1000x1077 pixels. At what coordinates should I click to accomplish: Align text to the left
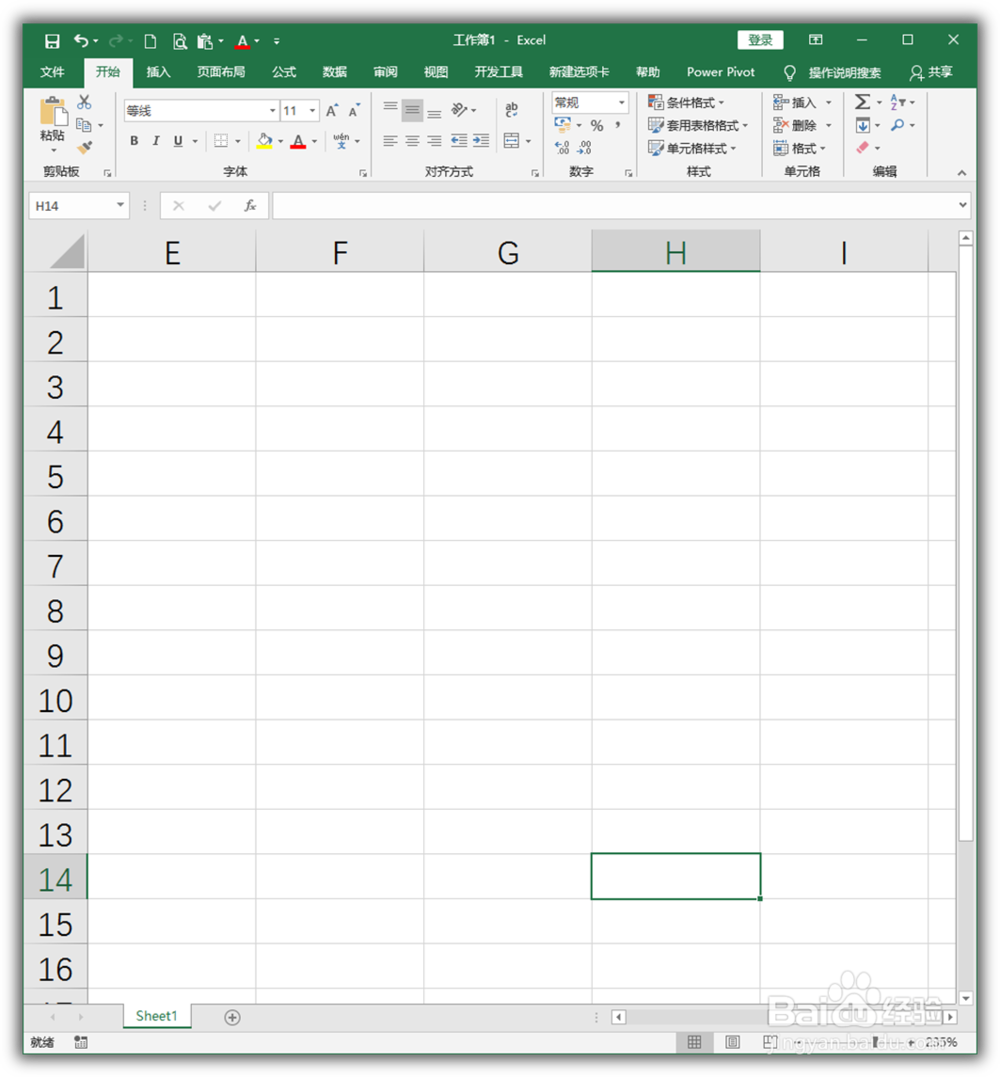390,141
